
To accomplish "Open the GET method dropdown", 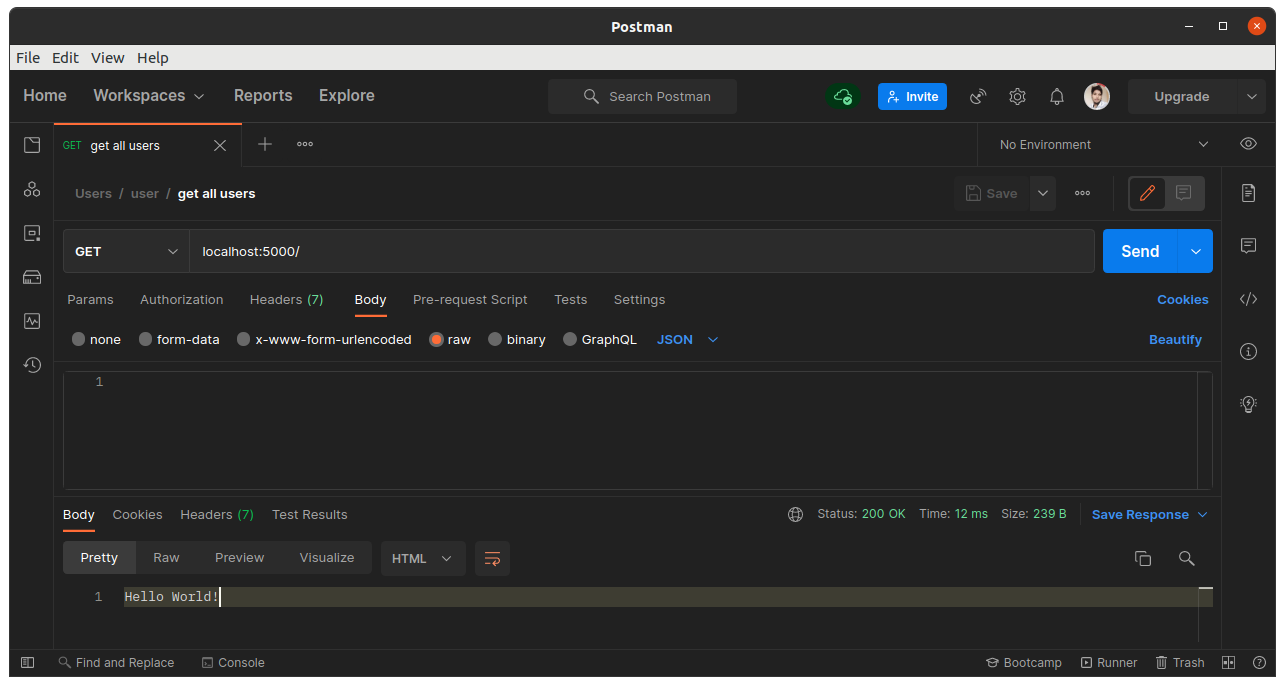I will click(x=127, y=251).
